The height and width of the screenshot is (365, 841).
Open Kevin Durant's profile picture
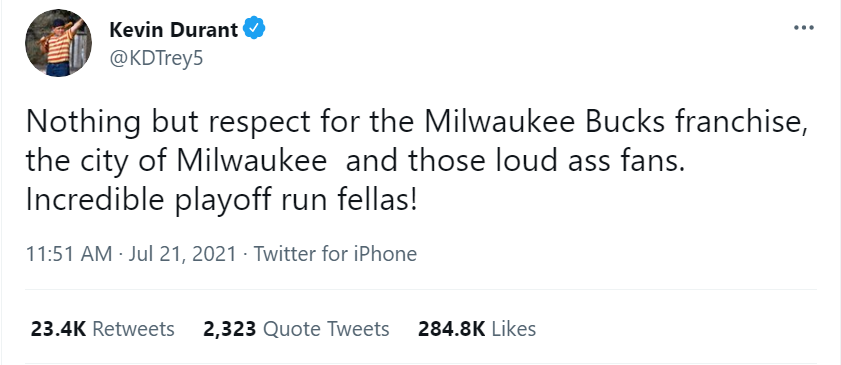pyautogui.click(x=58, y=43)
